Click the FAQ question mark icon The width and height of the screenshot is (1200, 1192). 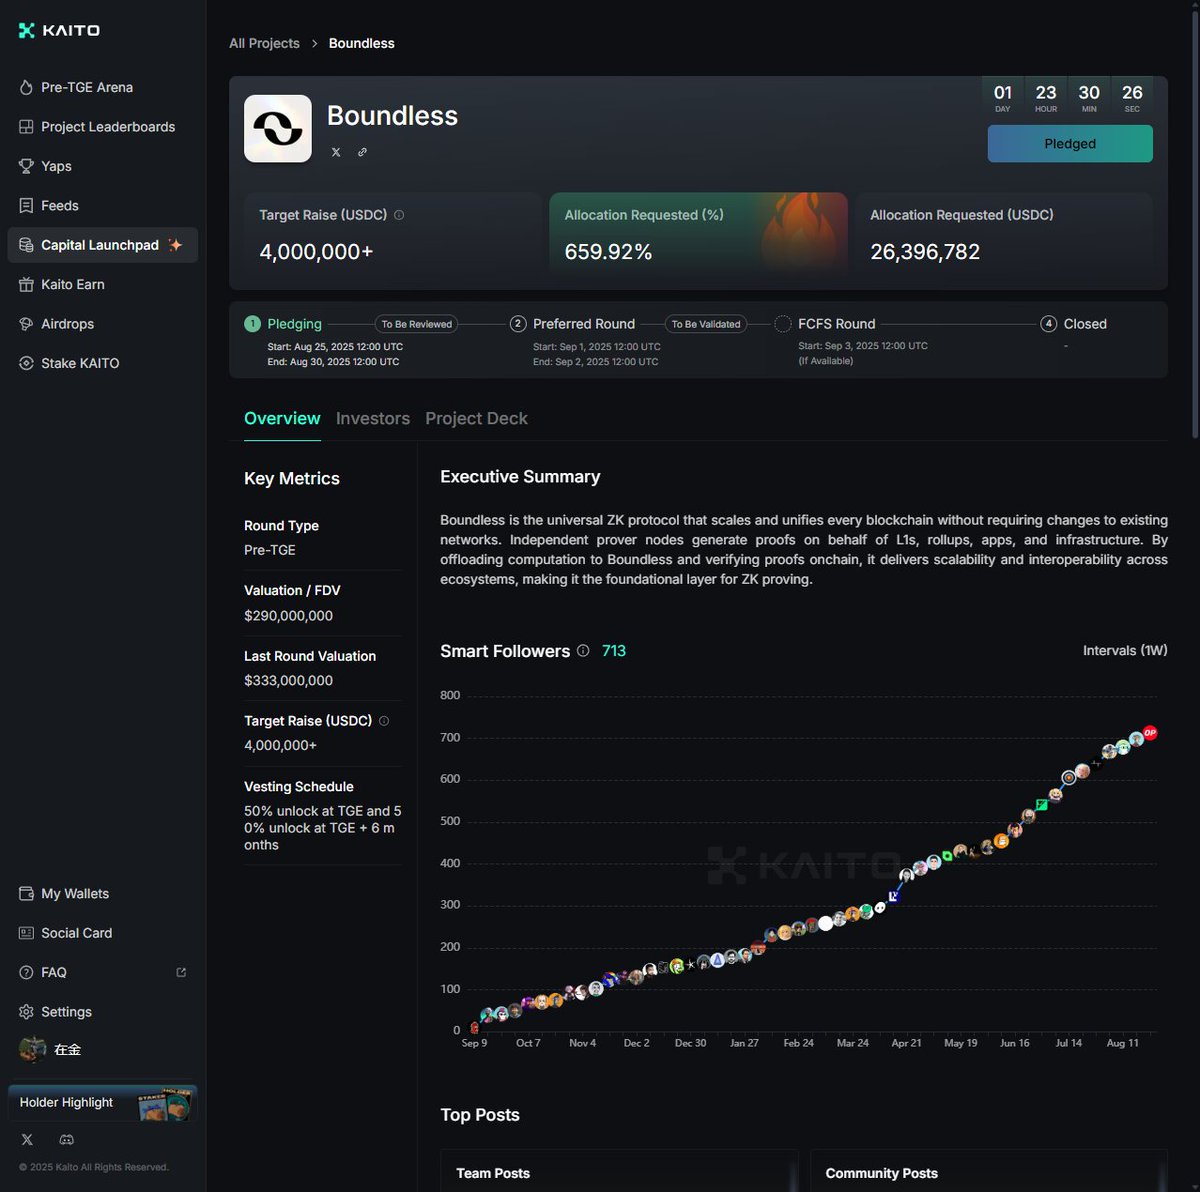[26, 972]
